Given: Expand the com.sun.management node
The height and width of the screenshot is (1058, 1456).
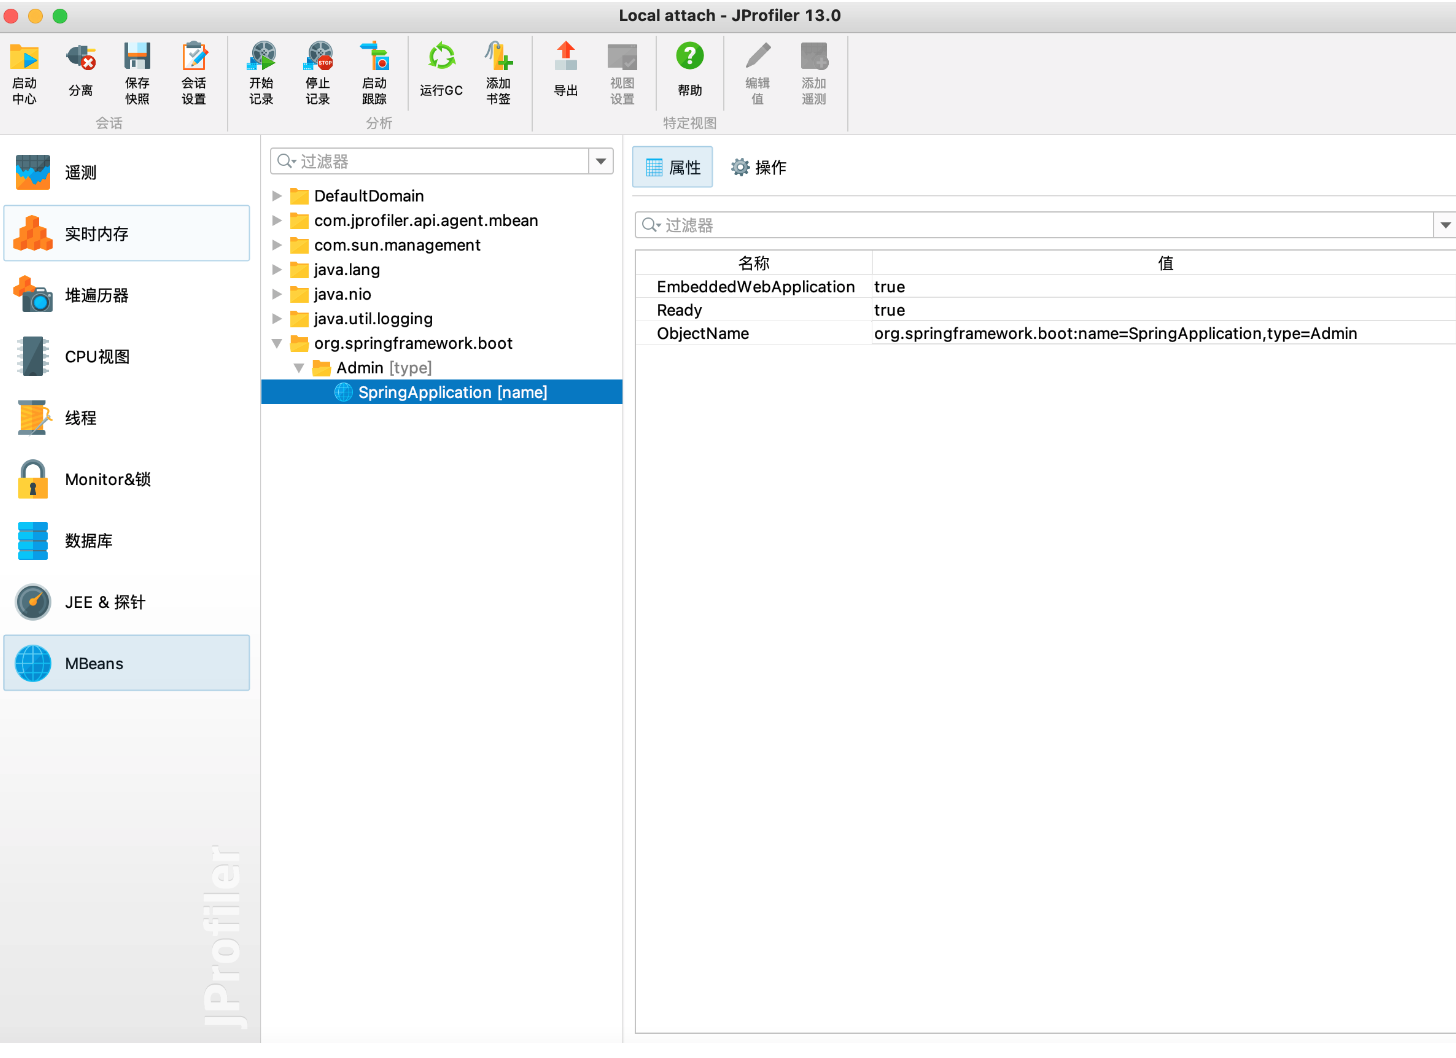Looking at the screenshot, I should 277,245.
